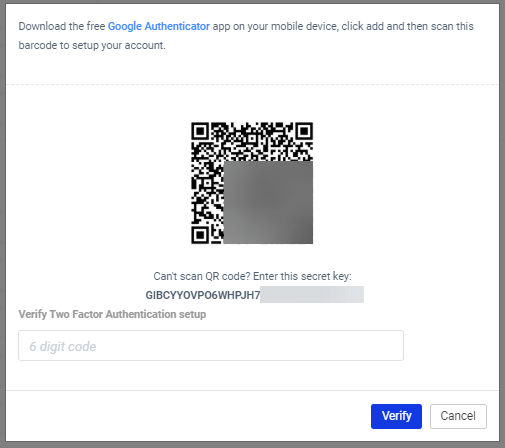Click the "Can't scan QR code?" text
Image resolution: width=505 pixels, height=448 pixels.
[202, 276]
